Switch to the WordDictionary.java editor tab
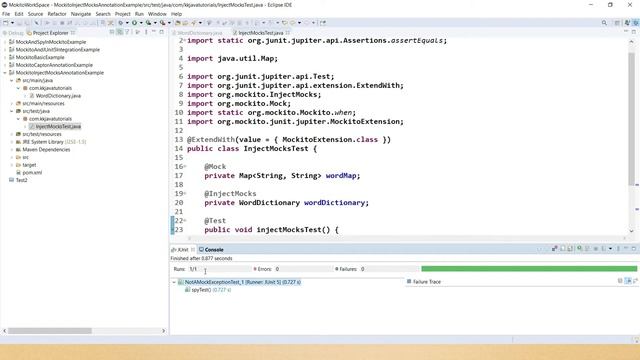640x360 pixels. click(199, 33)
